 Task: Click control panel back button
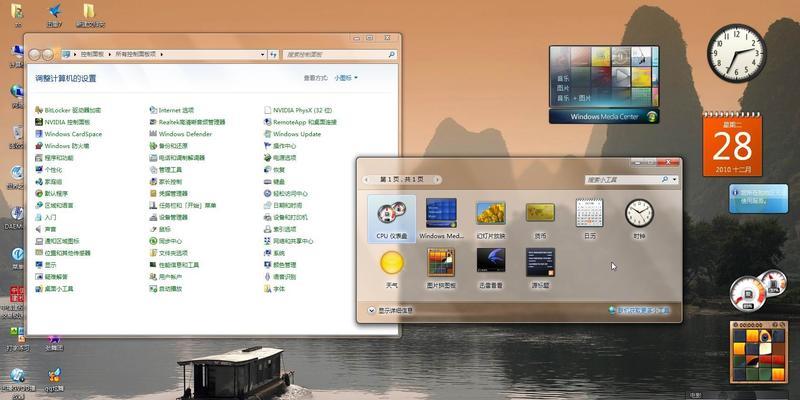pos(35,54)
